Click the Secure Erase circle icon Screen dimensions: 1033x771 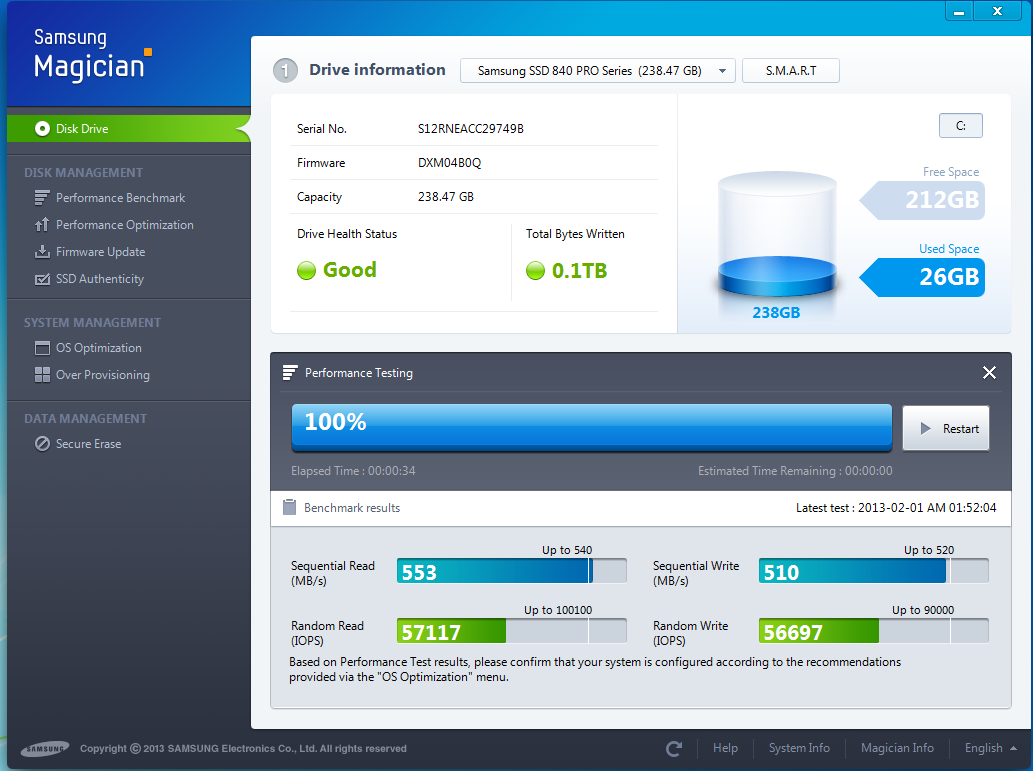pos(42,444)
